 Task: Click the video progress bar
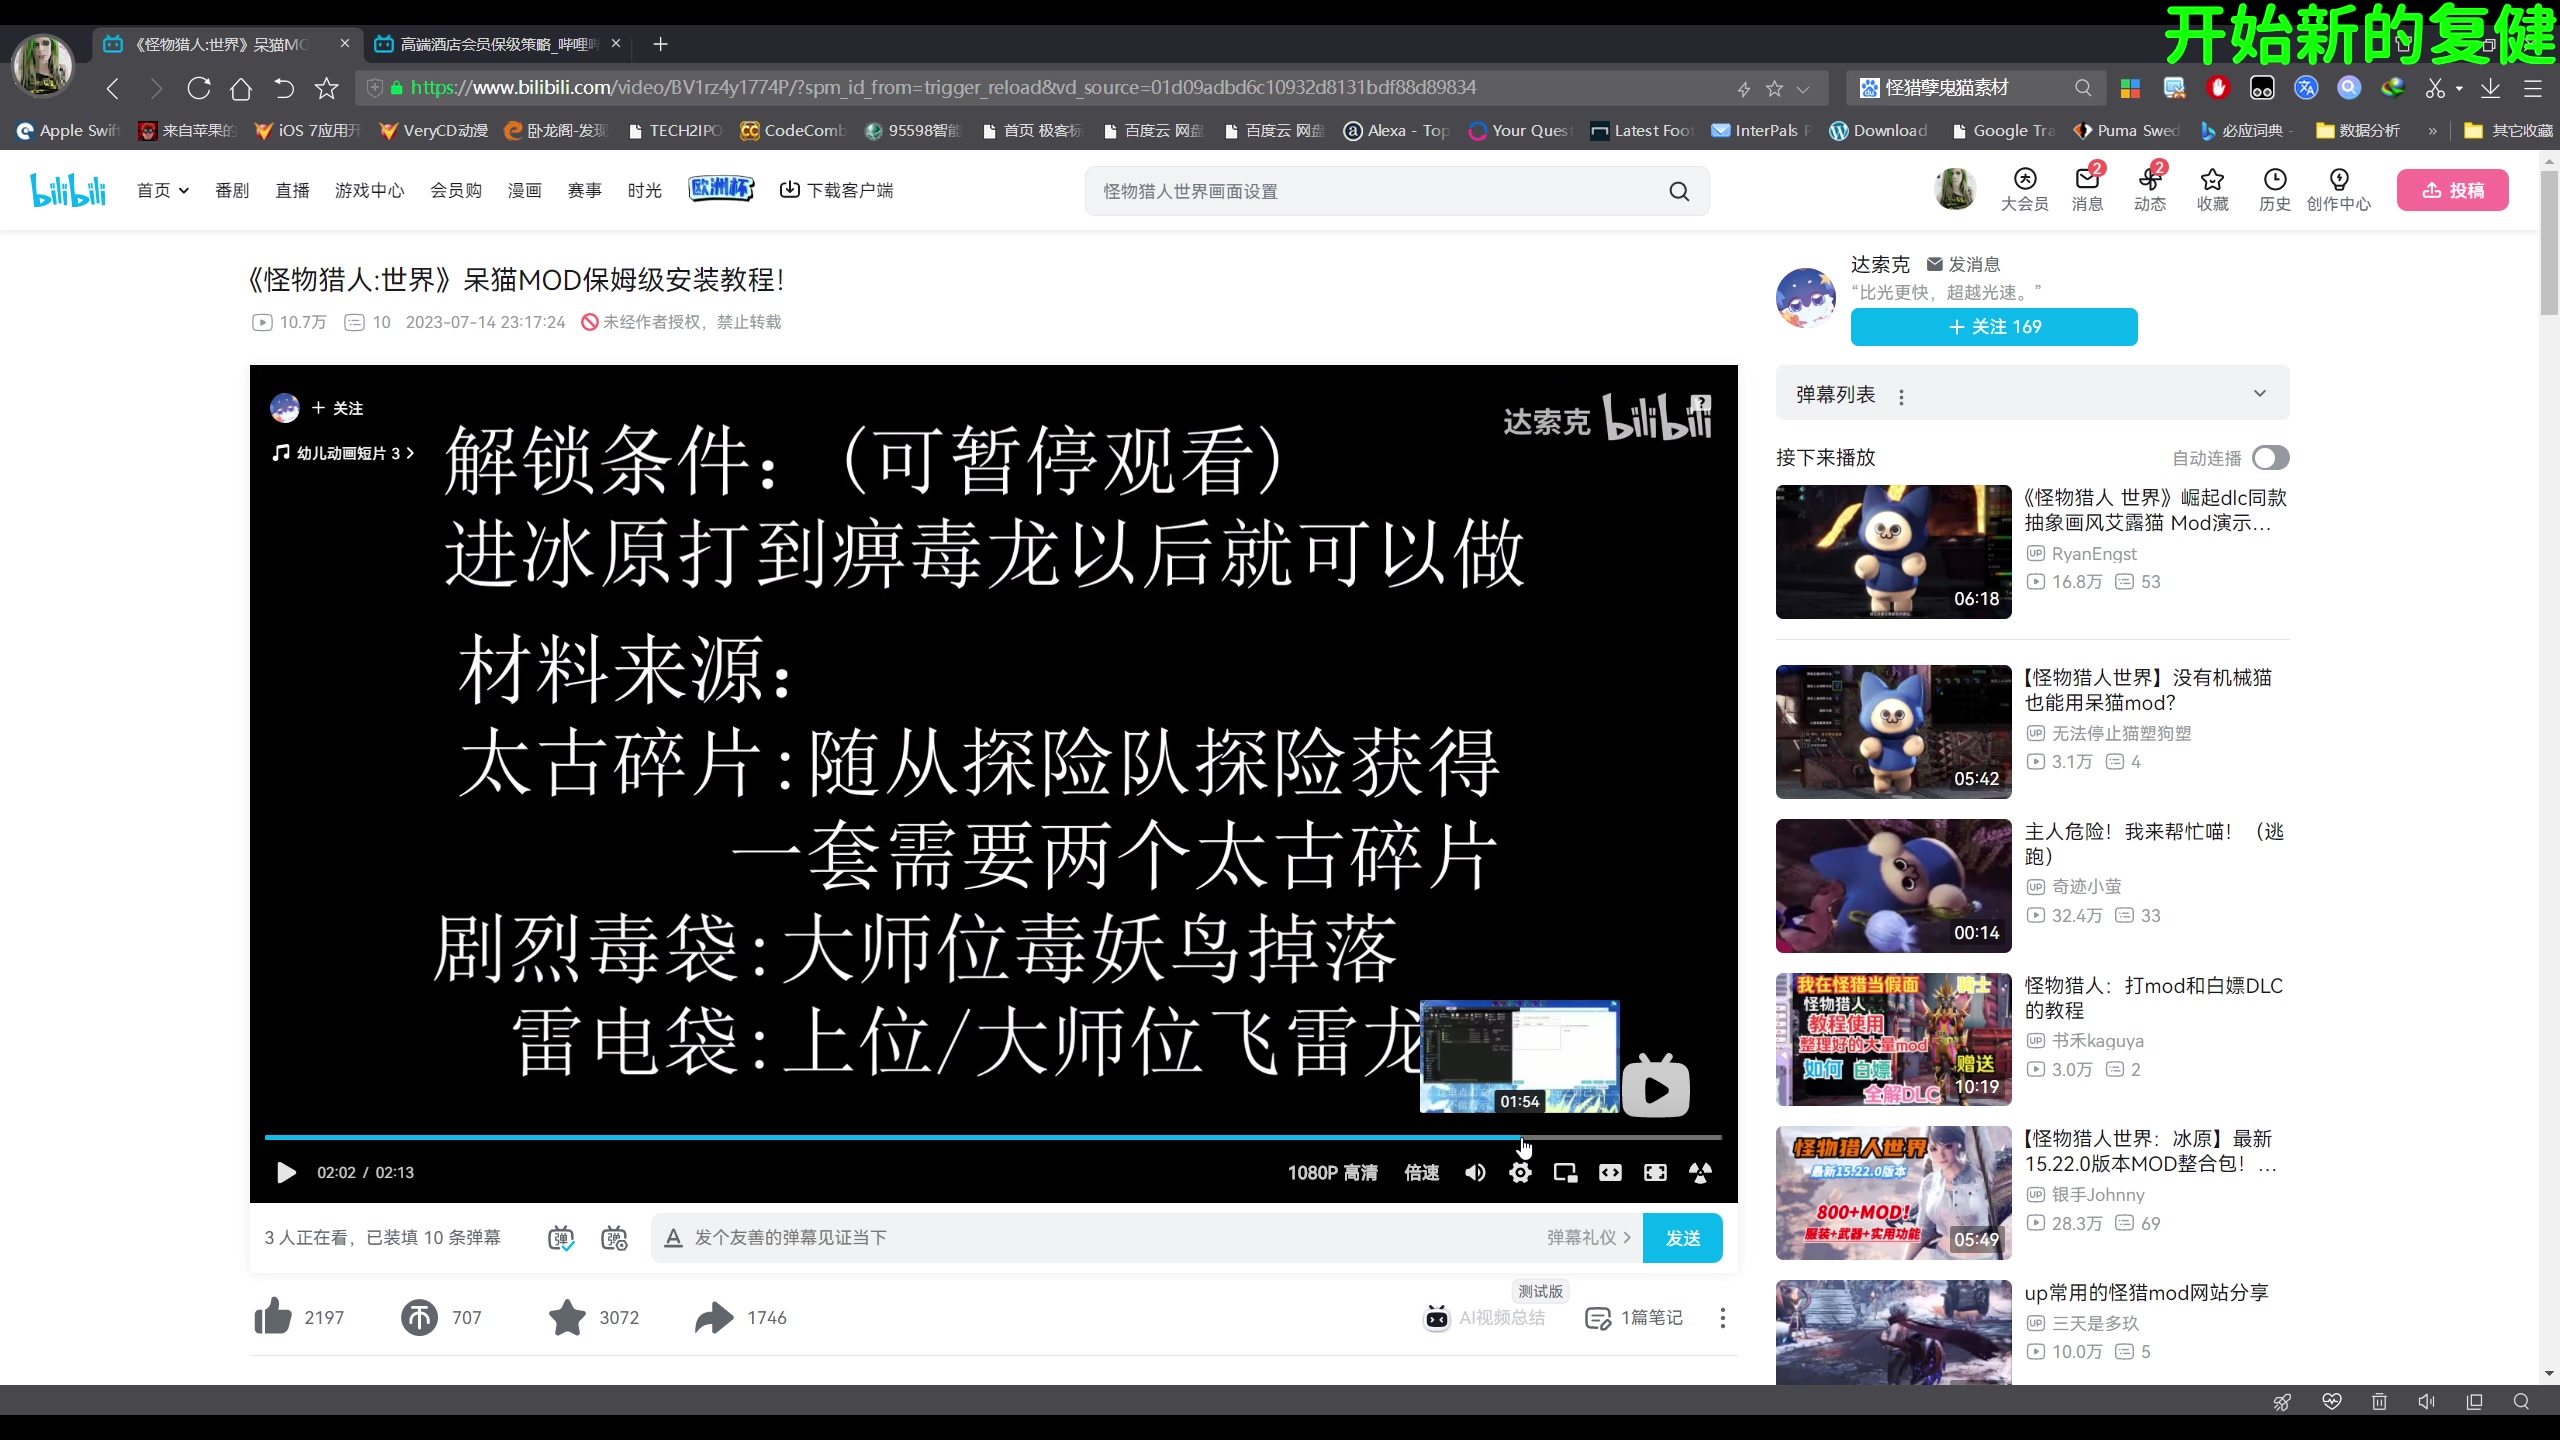click(992, 1137)
